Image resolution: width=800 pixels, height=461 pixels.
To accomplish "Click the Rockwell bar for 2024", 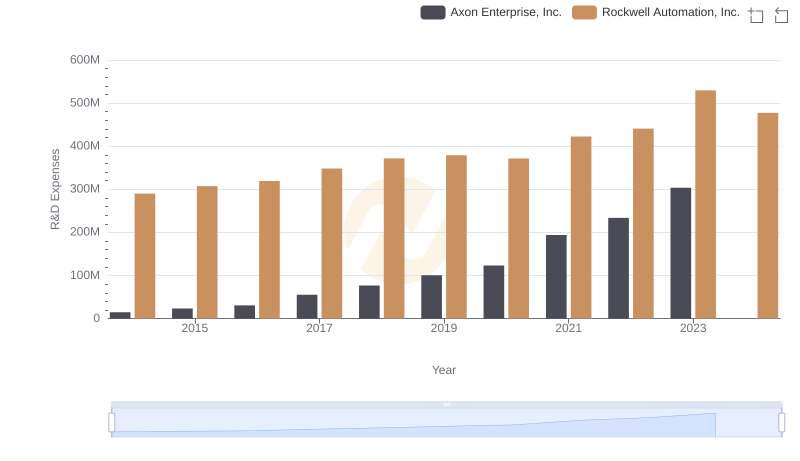I will point(767,216).
